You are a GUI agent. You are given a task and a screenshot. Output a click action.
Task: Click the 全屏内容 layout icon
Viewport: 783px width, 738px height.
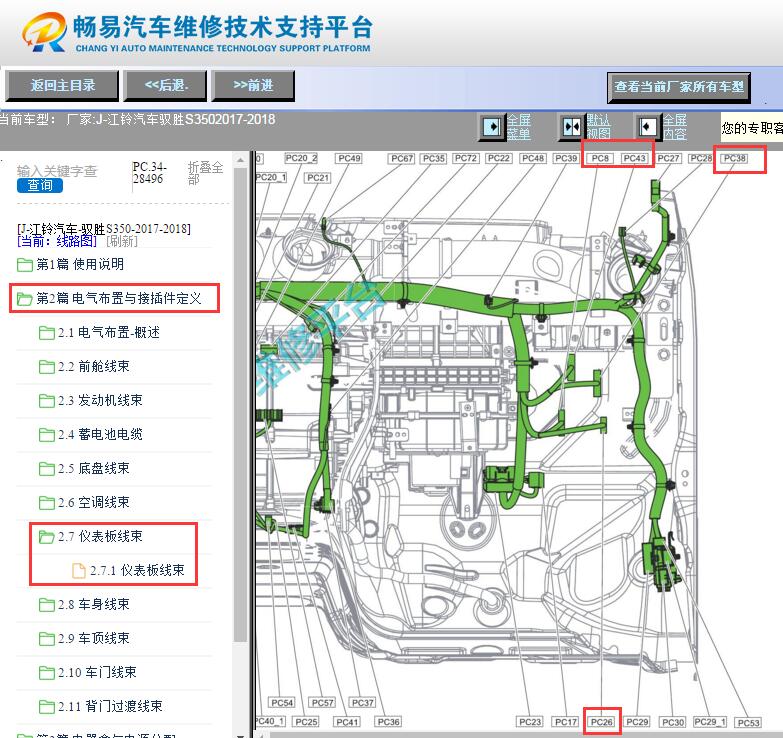pyautogui.click(x=648, y=127)
